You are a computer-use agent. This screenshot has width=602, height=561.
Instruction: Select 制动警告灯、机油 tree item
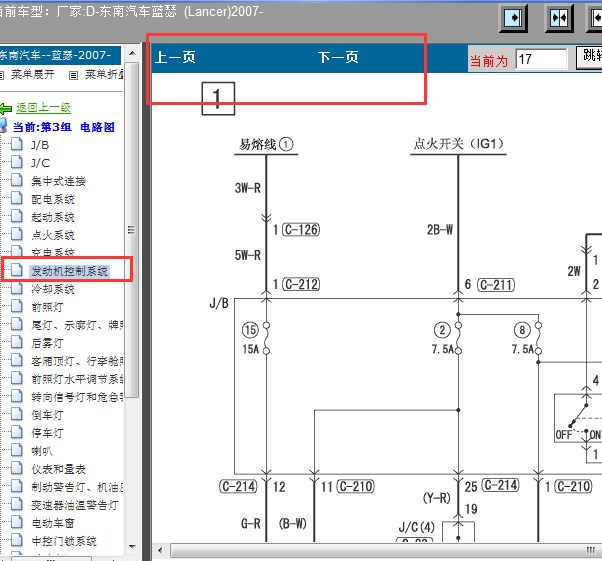point(77,487)
